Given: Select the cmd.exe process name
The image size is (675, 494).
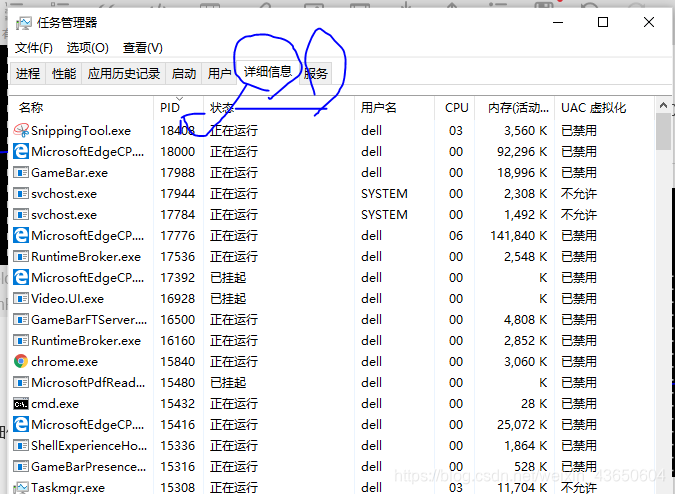Looking at the screenshot, I should tap(55, 404).
